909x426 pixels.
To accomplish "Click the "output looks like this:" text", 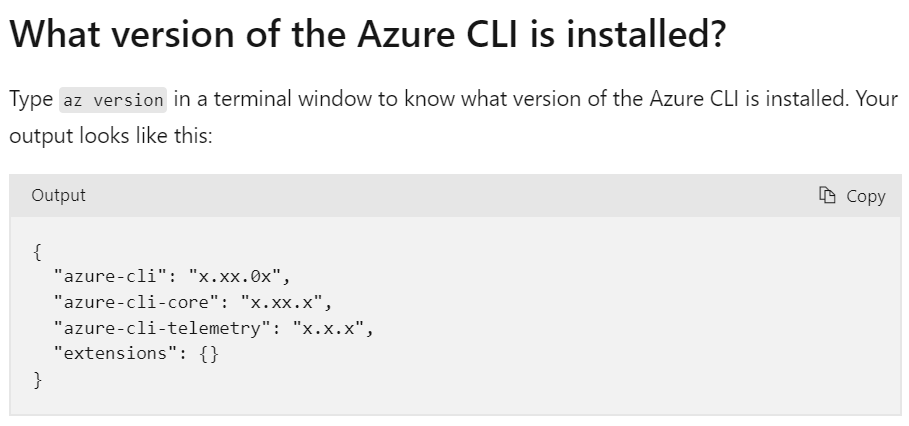I will tap(110, 137).
